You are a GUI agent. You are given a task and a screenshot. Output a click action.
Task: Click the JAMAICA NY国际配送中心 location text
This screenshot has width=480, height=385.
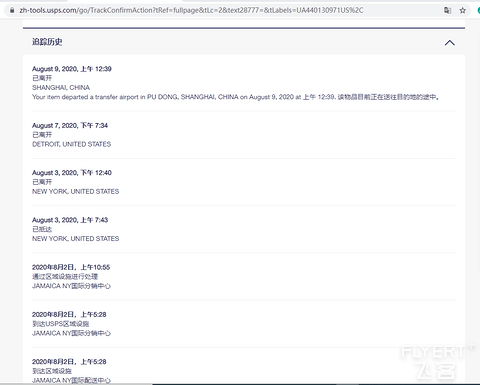pyautogui.click(x=71, y=380)
